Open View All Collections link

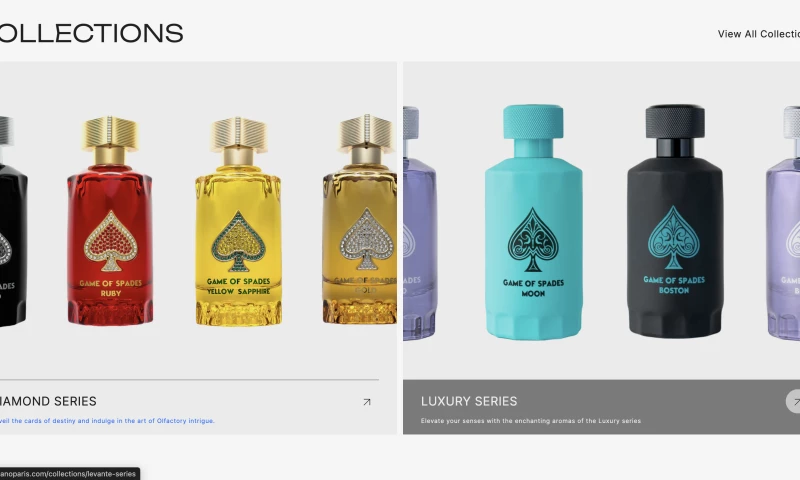click(x=759, y=34)
